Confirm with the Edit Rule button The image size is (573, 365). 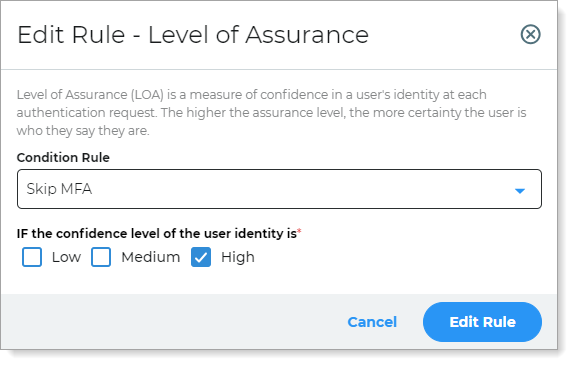[x=482, y=322]
